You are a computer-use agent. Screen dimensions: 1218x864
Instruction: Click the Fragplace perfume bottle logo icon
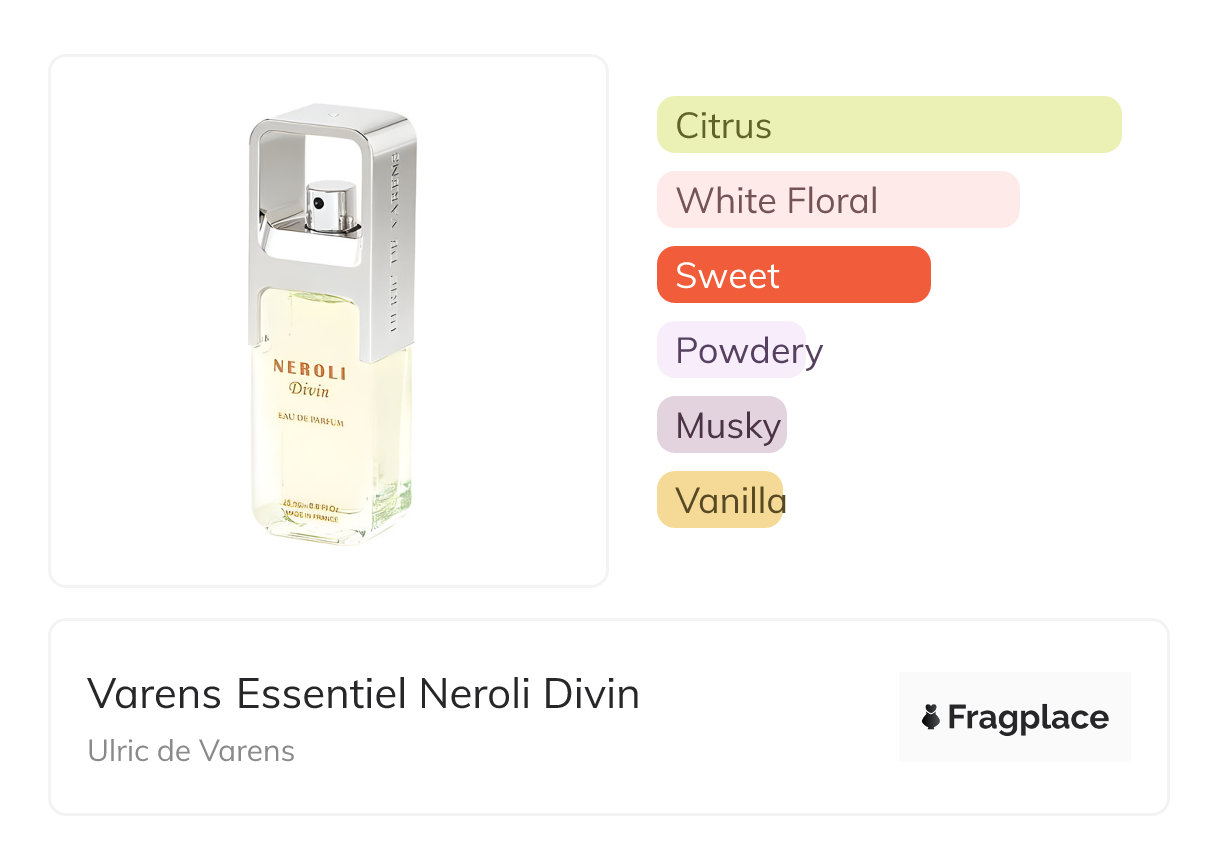click(931, 717)
